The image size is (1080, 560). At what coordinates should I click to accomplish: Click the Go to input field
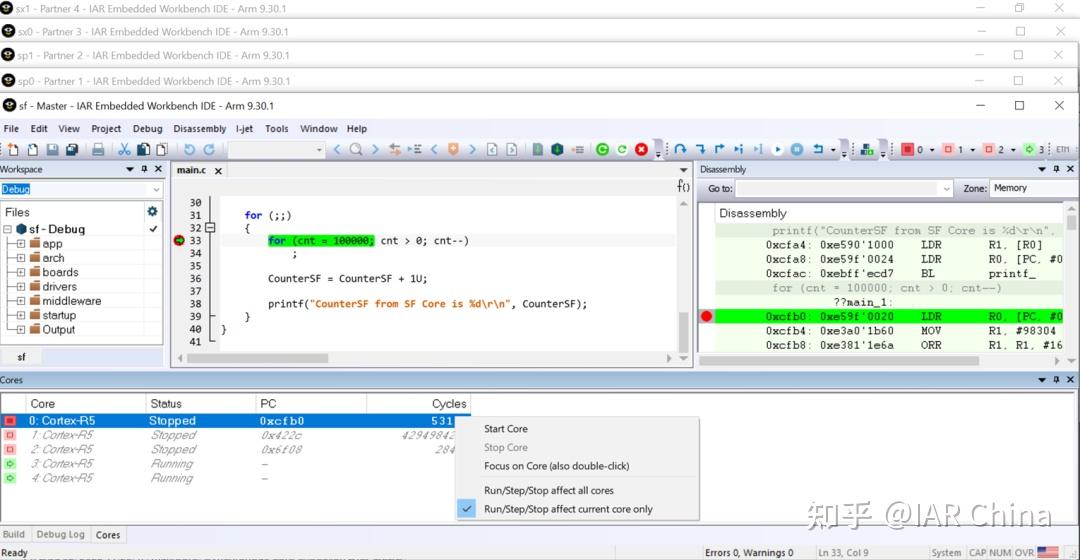(838, 189)
